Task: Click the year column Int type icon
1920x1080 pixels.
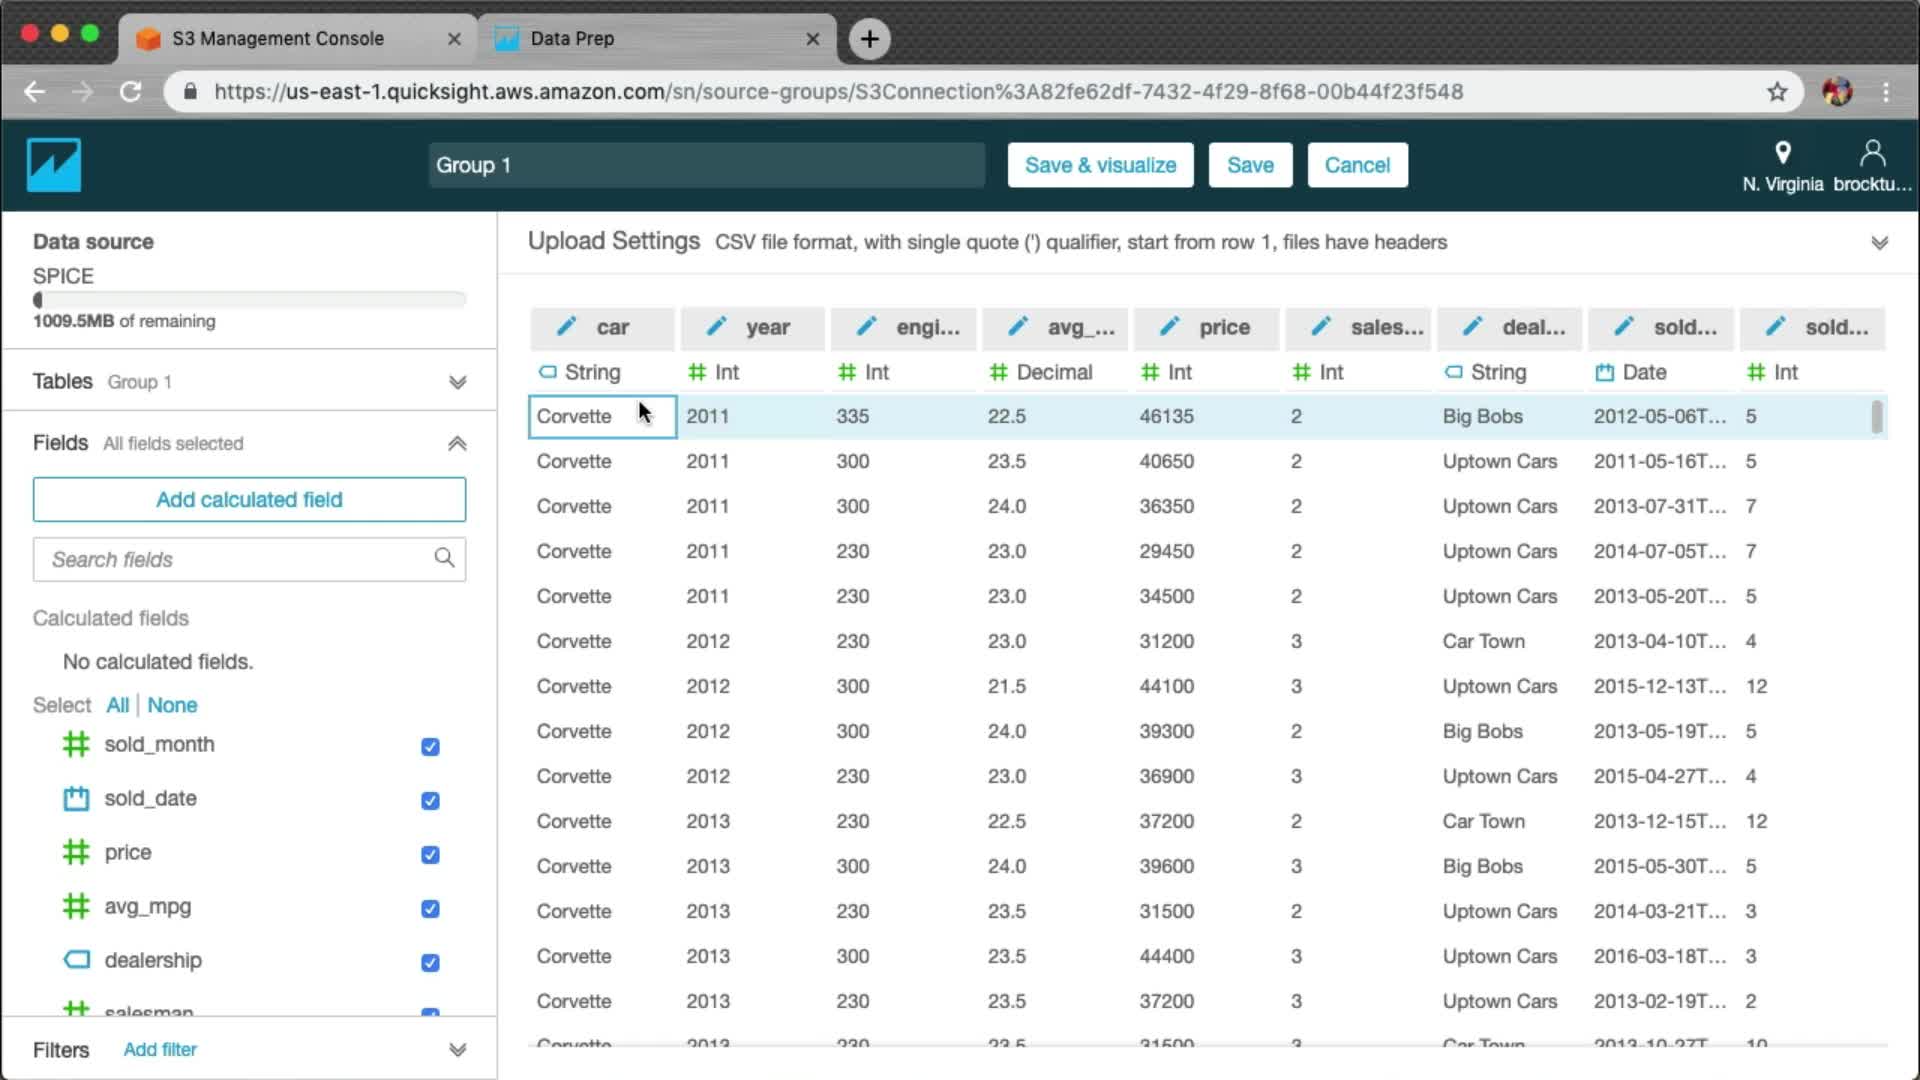Action: click(697, 372)
